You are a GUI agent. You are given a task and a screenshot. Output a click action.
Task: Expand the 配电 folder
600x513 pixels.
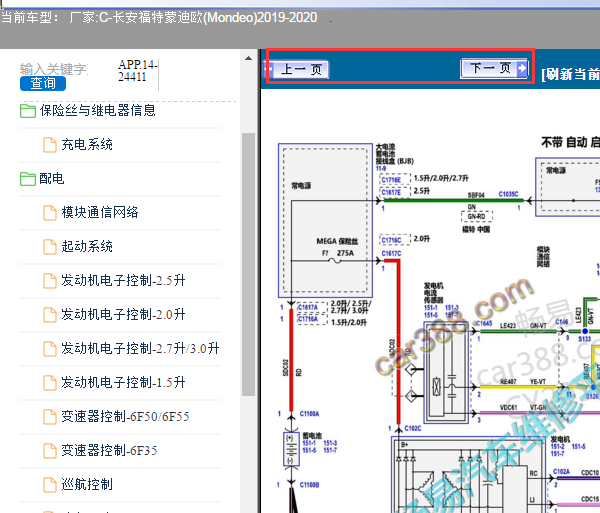pos(52,179)
